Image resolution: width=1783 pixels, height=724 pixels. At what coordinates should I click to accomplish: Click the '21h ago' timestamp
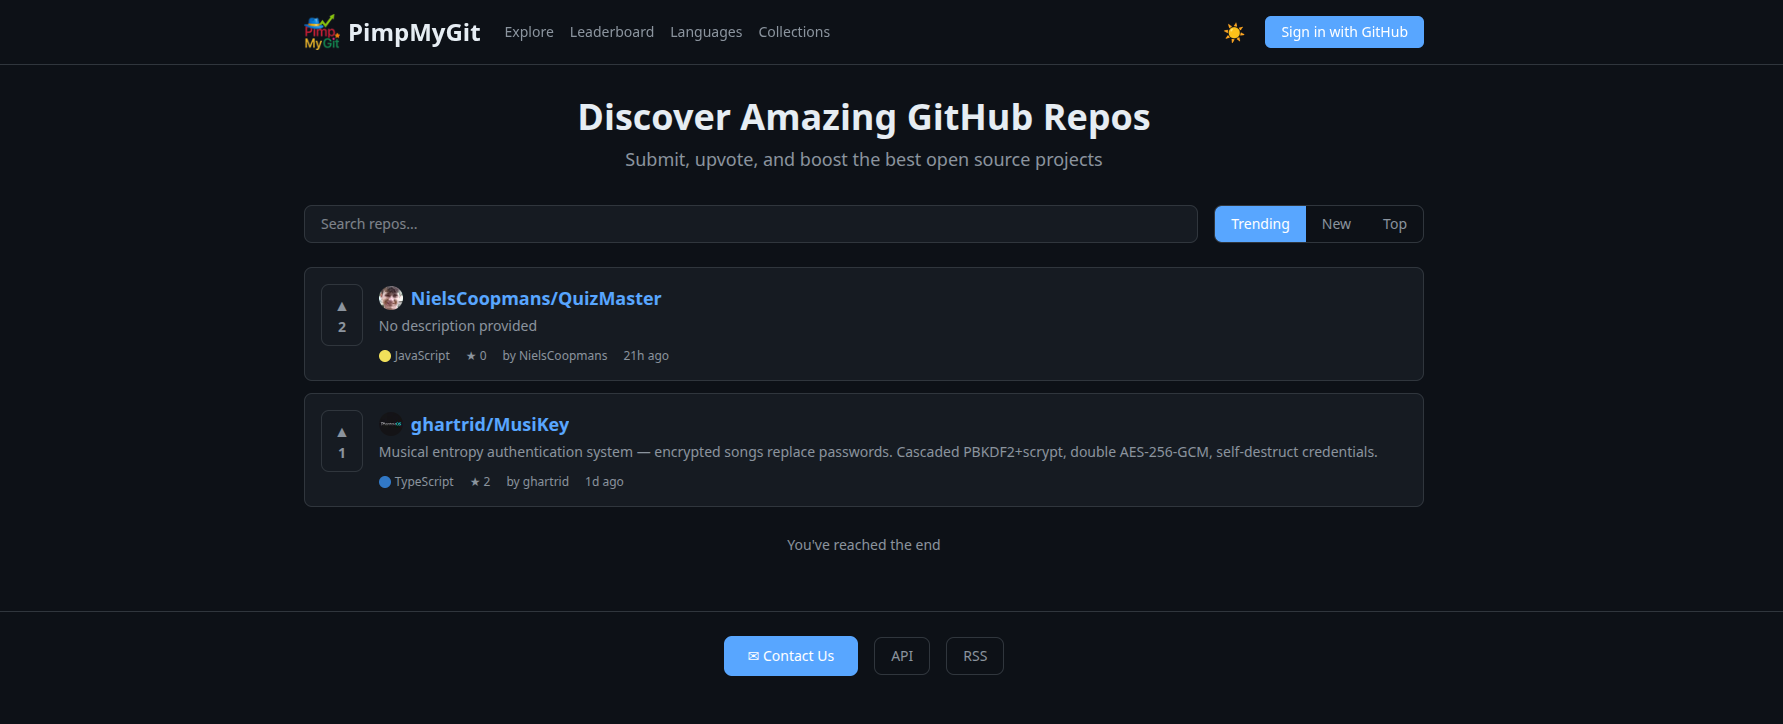pyautogui.click(x=646, y=356)
